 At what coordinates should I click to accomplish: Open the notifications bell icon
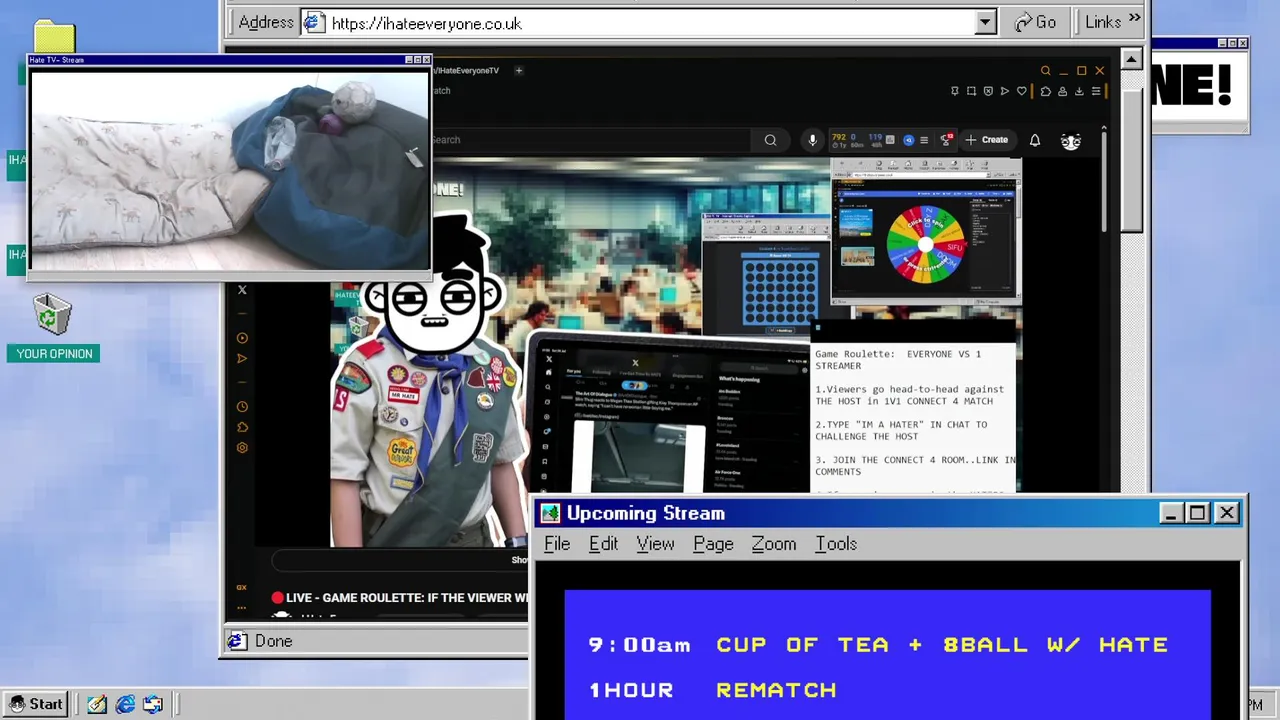tap(1035, 140)
